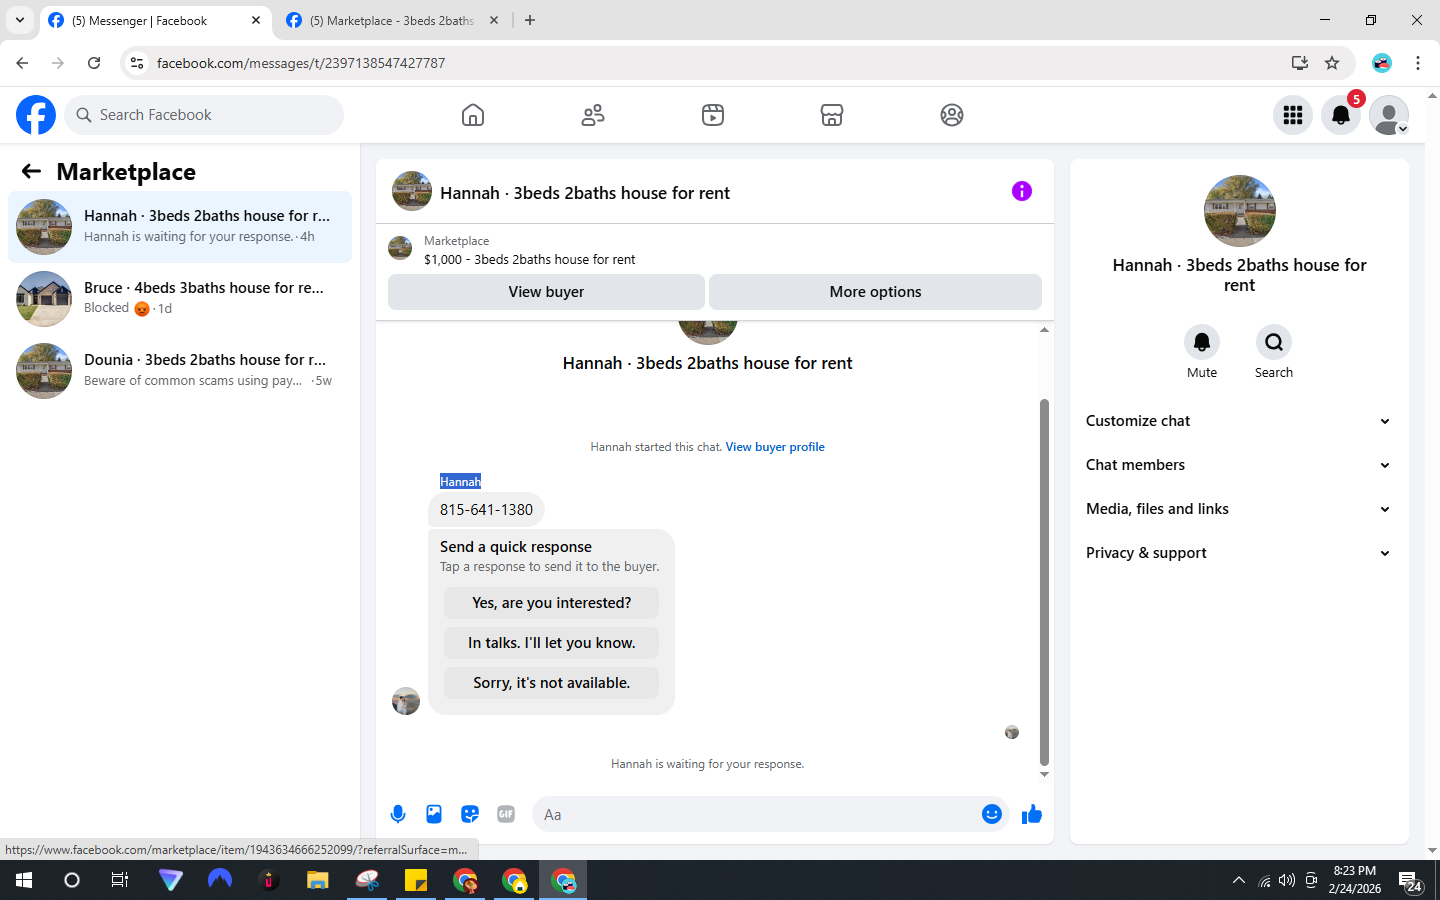
Task: Click chat scroll down arrow
Action: (x=1044, y=775)
